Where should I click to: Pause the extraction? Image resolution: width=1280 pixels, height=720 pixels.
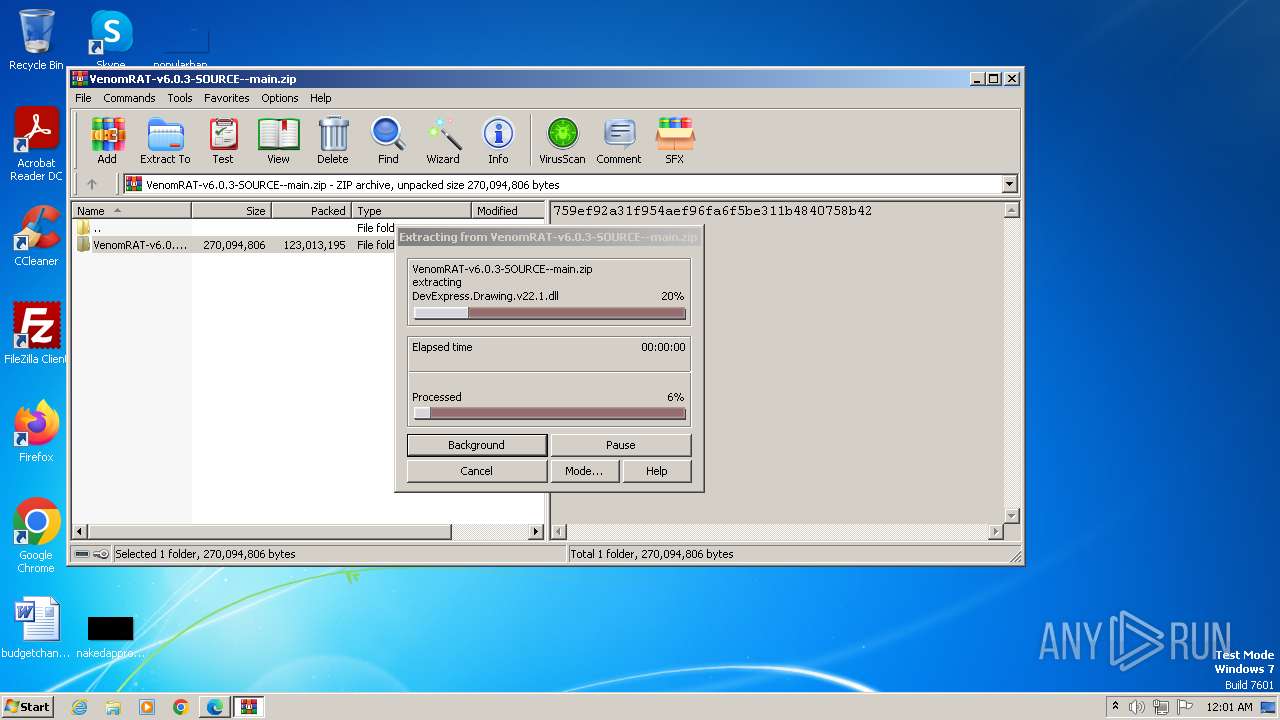621,445
